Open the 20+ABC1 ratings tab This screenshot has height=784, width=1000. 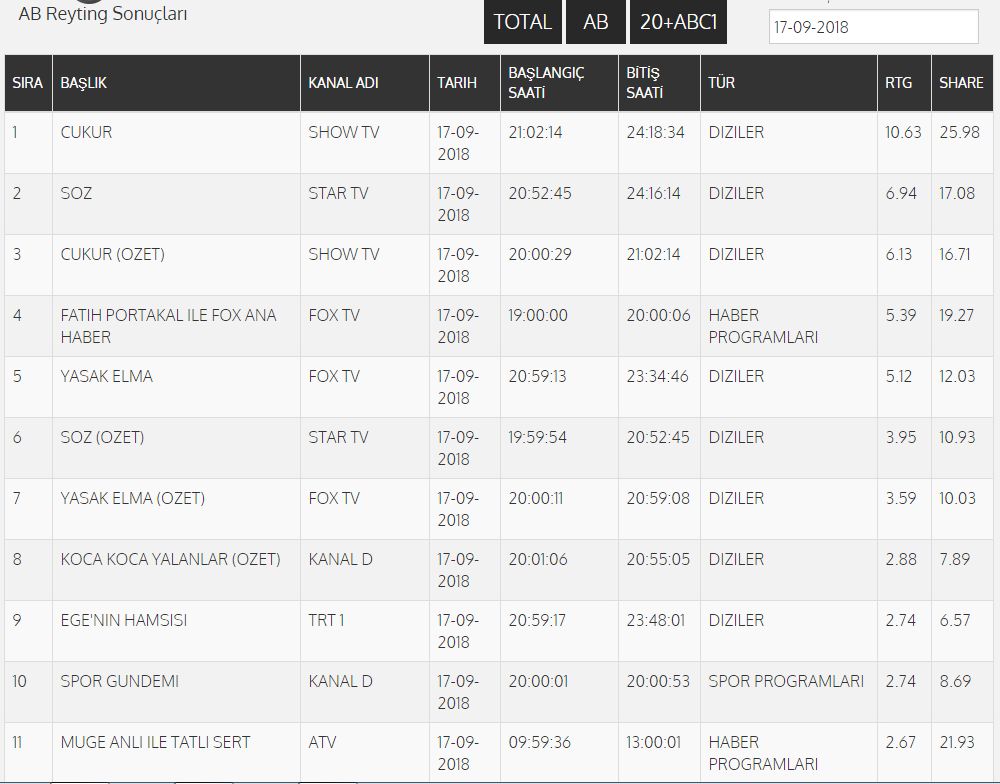point(678,22)
